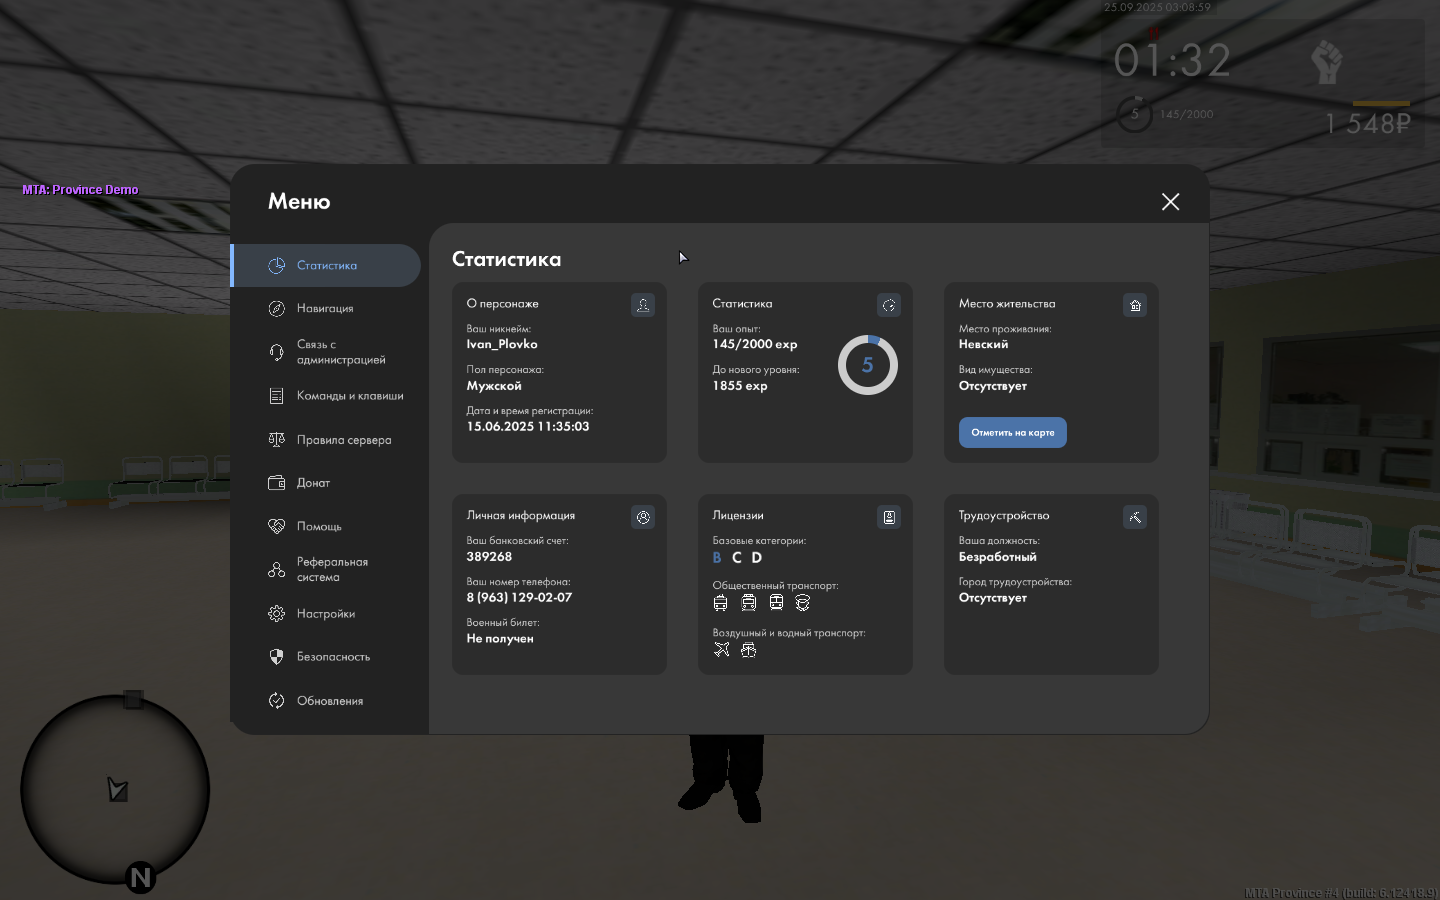Screen dimensions: 1440x900
Task: Click the user icon on Личная информация card
Action: [643, 517]
